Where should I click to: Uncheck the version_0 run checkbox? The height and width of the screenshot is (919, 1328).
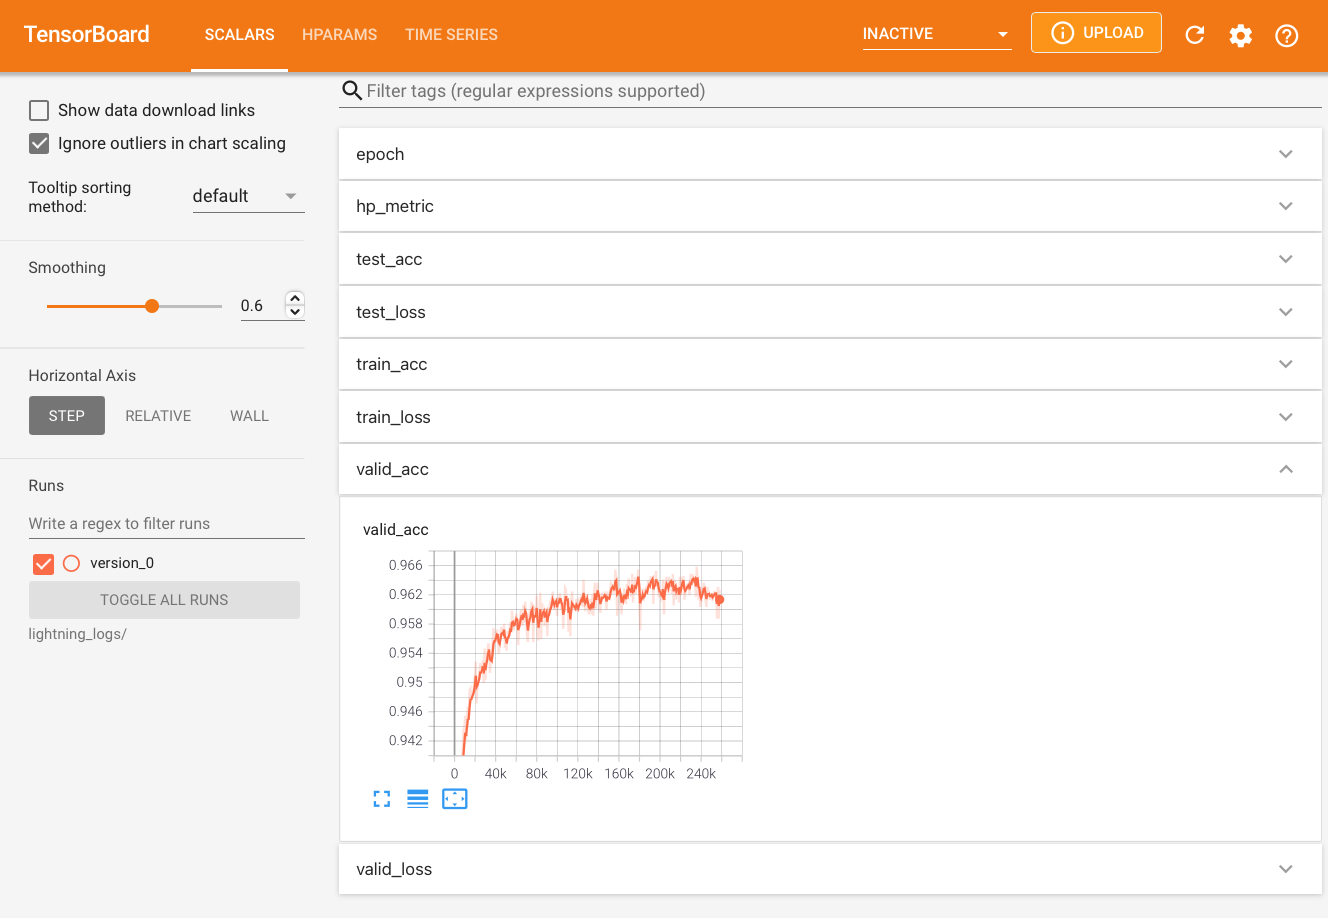pos(43,564)
